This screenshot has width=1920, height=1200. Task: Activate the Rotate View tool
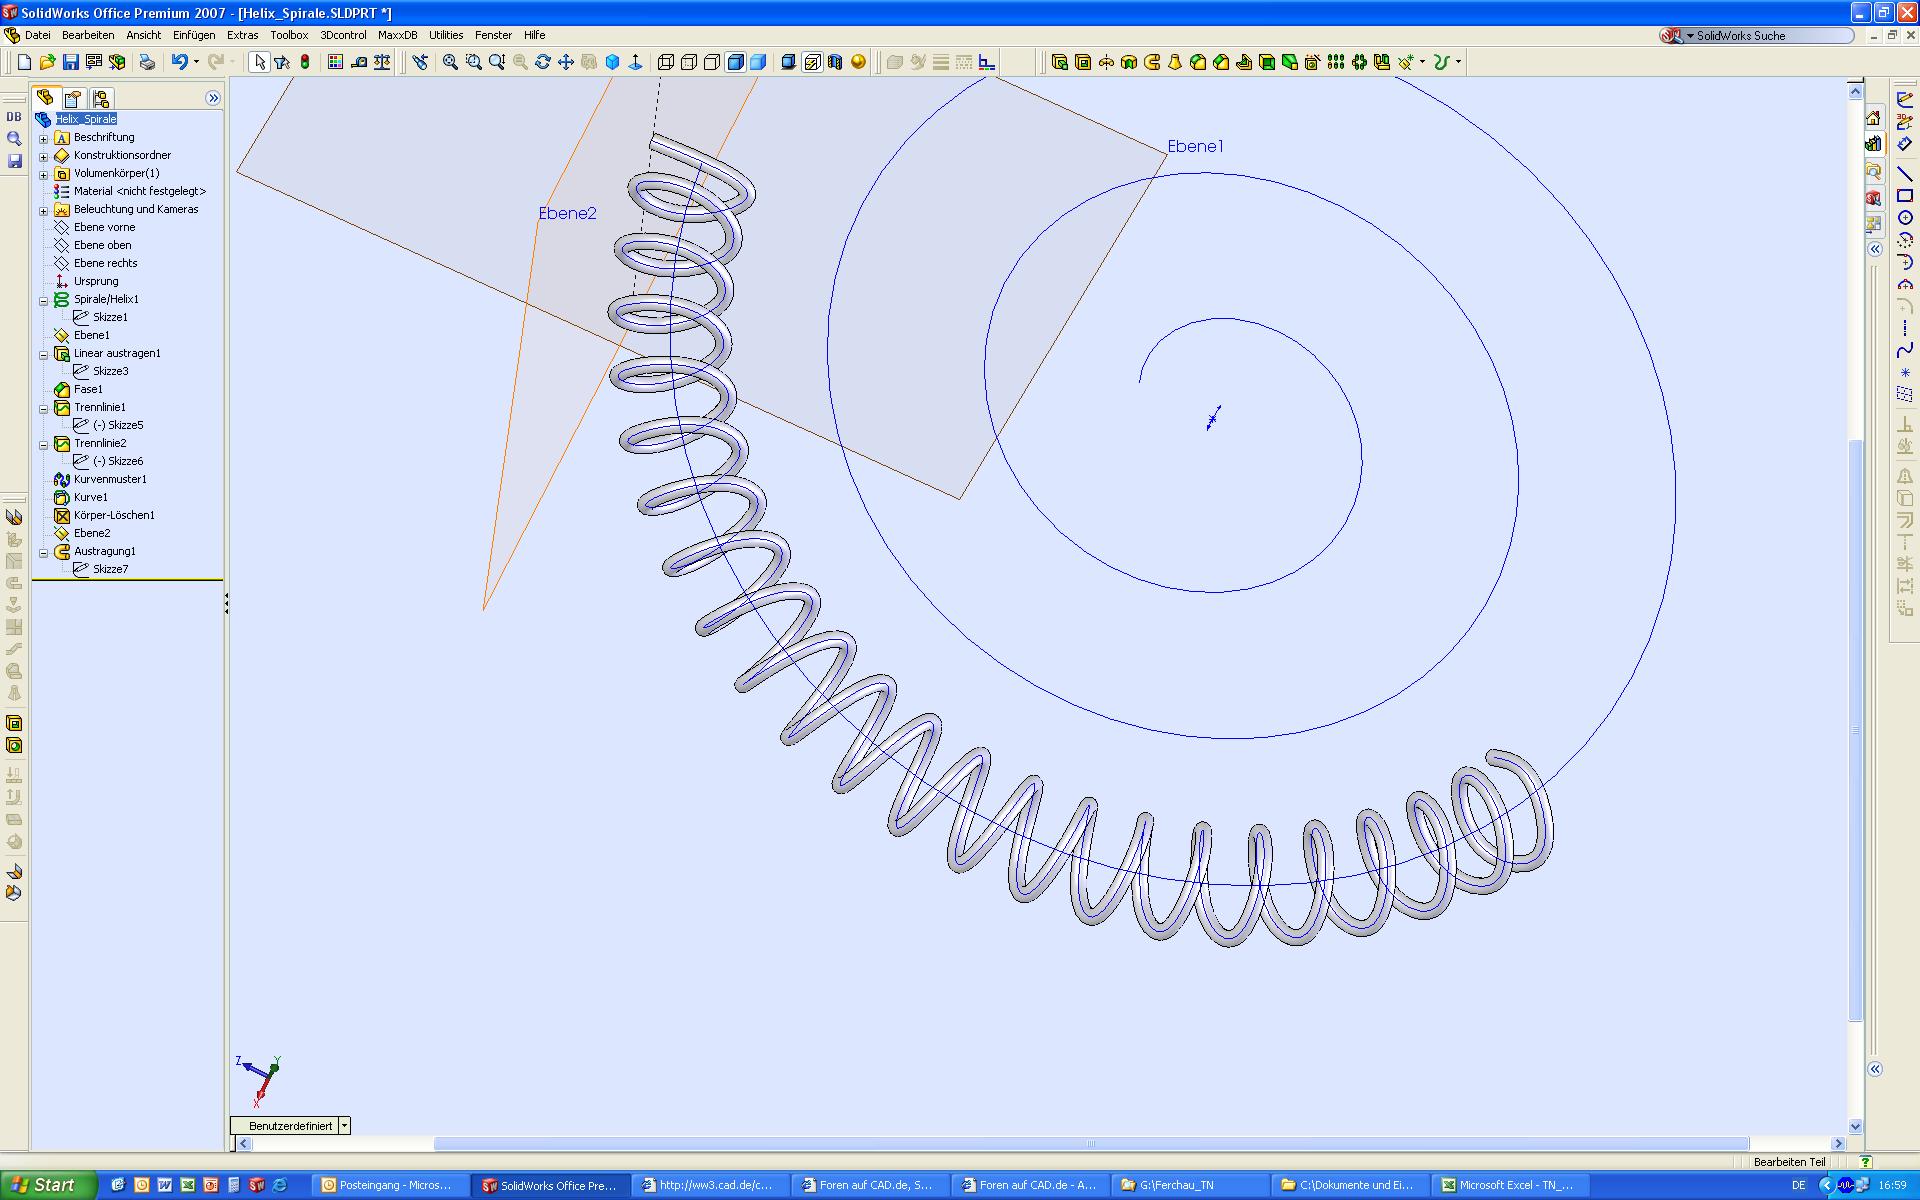coord(543,61)
